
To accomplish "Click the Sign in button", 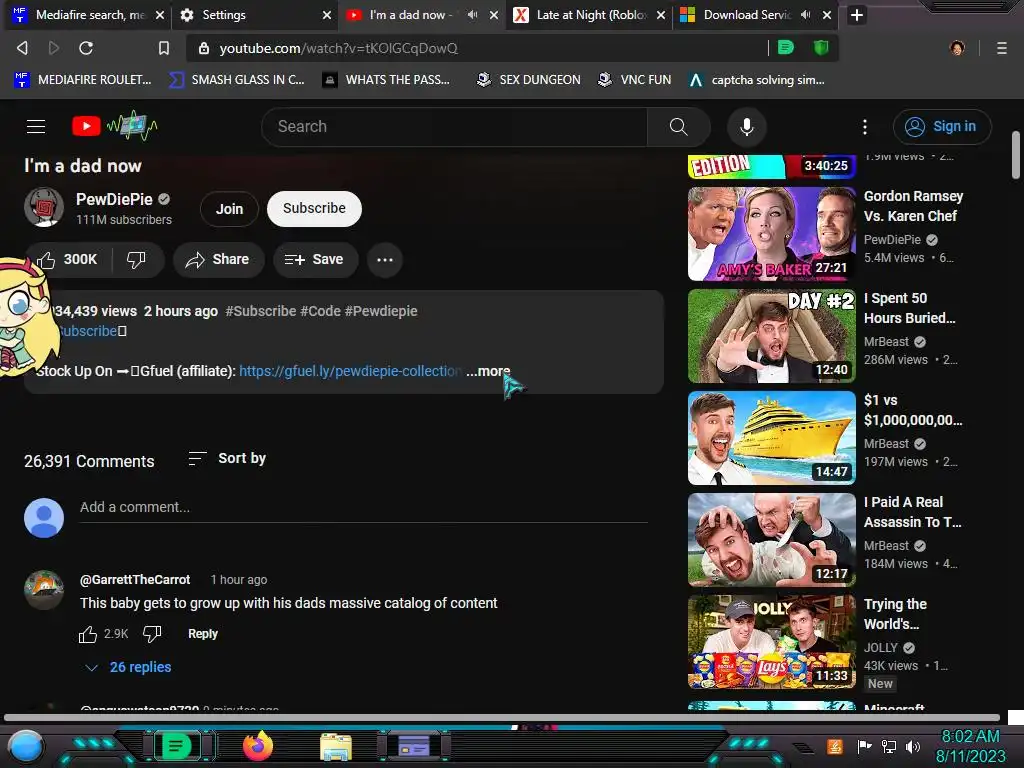I will (x=942, y=127).
